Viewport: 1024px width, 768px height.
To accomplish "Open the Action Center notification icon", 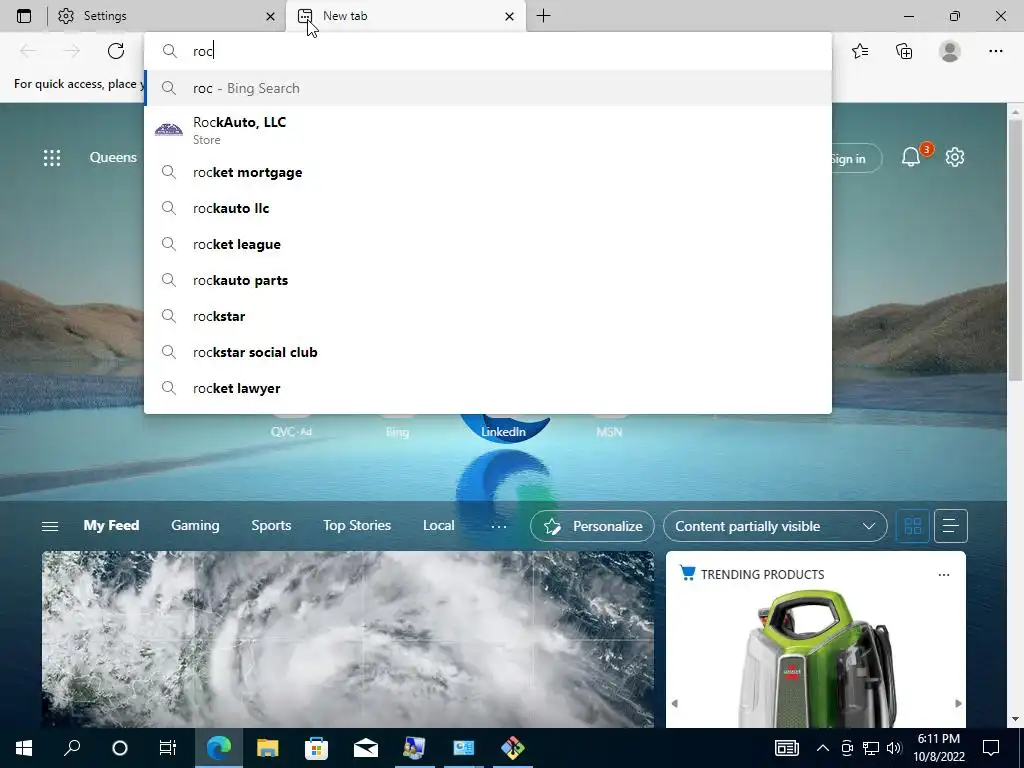I will pos(991,748).
